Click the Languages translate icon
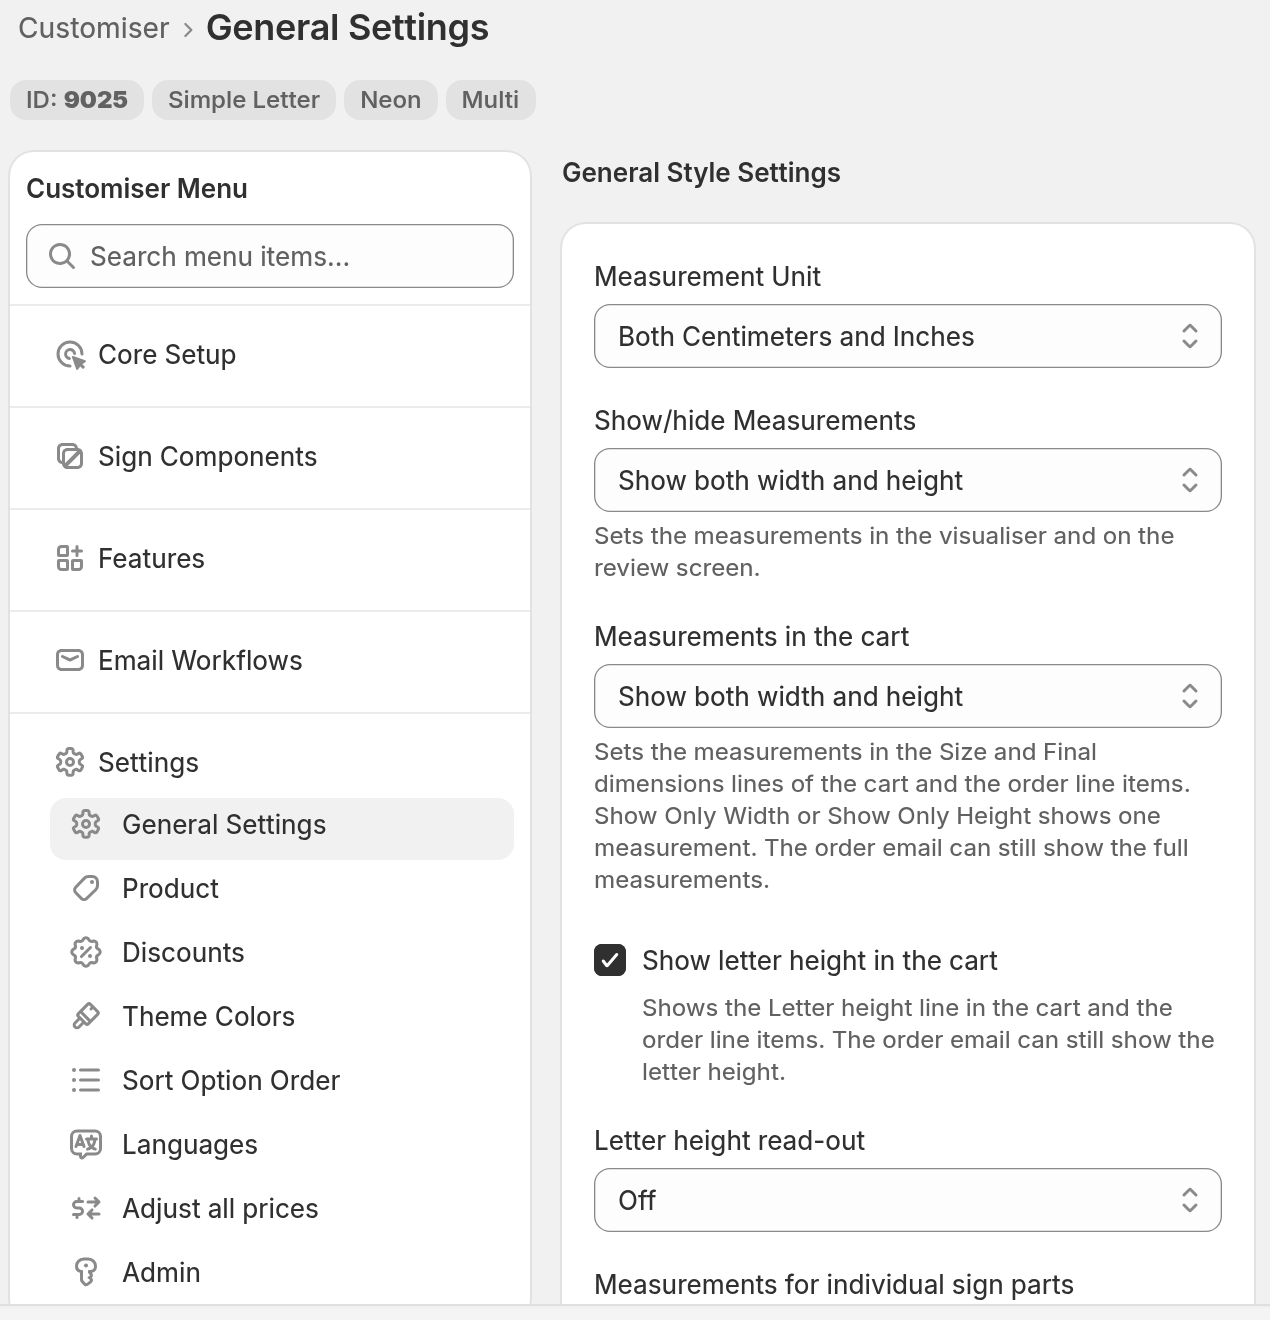 coord(86,1144)
